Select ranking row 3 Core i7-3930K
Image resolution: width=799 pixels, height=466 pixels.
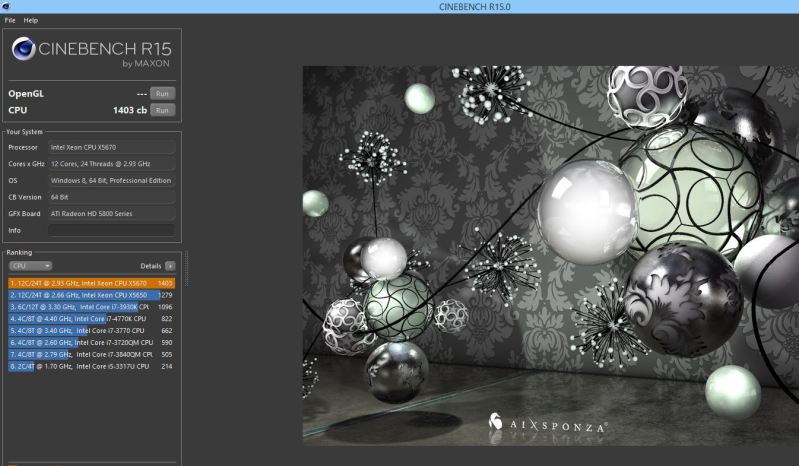[91, 307]
